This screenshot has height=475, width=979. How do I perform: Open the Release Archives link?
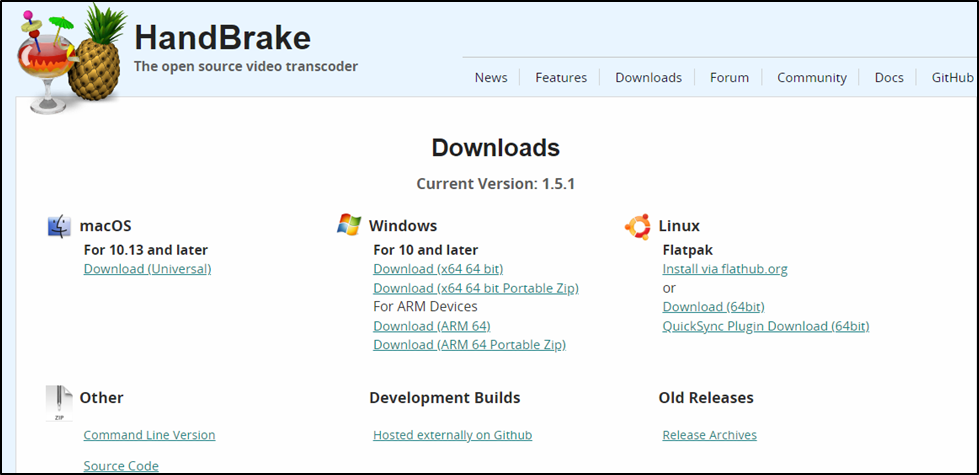[x=709, y=435]
